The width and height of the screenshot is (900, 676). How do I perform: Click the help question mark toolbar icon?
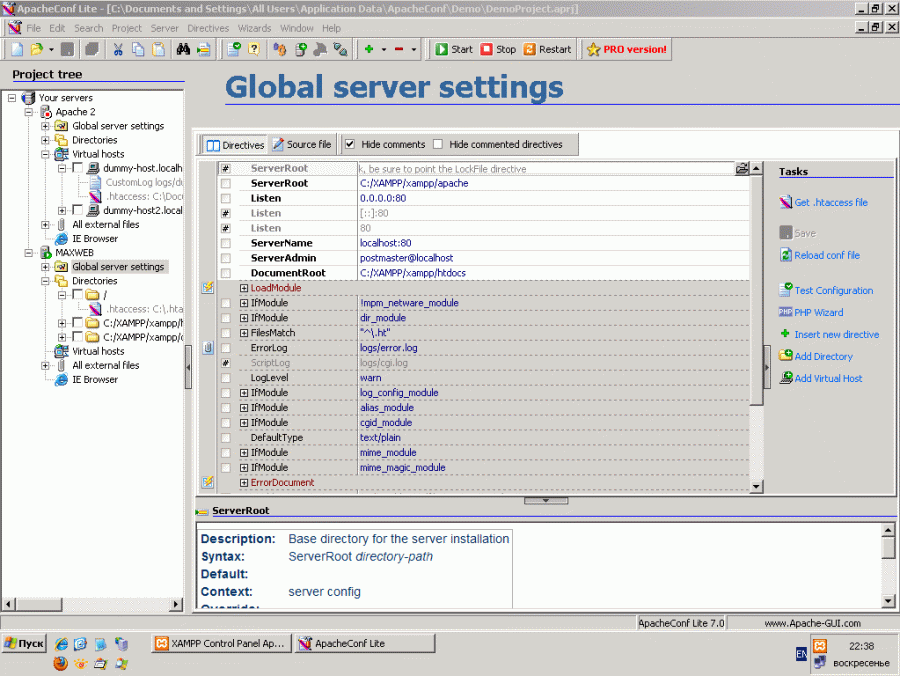[x=254, y=49]
